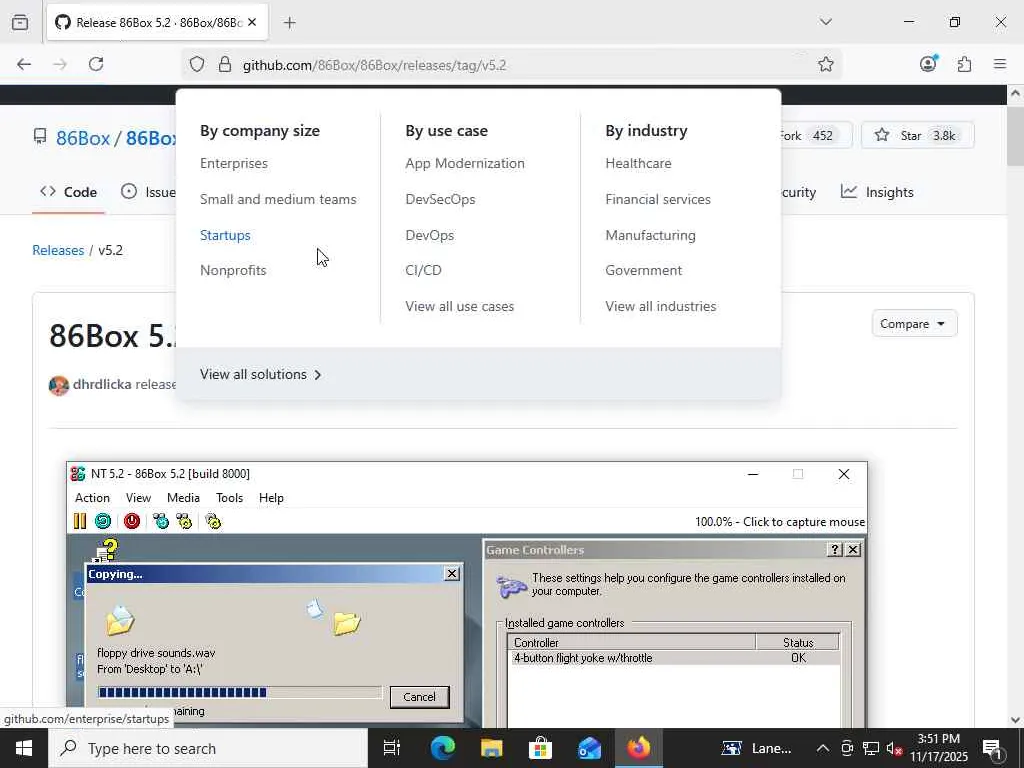Select the CI/CD use case link
Screen dimensions: 1024x768
click(x=423, y=270)
